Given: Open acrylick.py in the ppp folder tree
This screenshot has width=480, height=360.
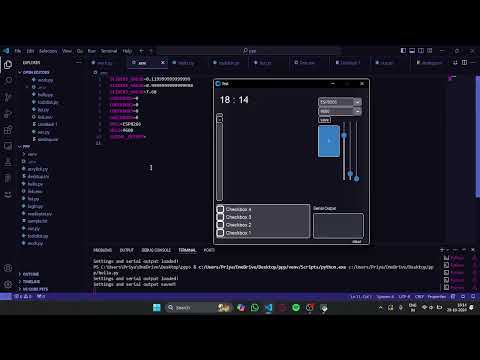Looking at the screenshot, I should [x=38, y=169].
